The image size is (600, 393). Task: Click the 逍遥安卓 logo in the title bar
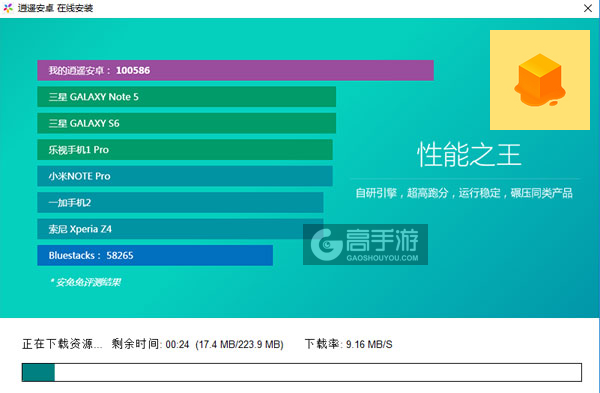point(8,8)
